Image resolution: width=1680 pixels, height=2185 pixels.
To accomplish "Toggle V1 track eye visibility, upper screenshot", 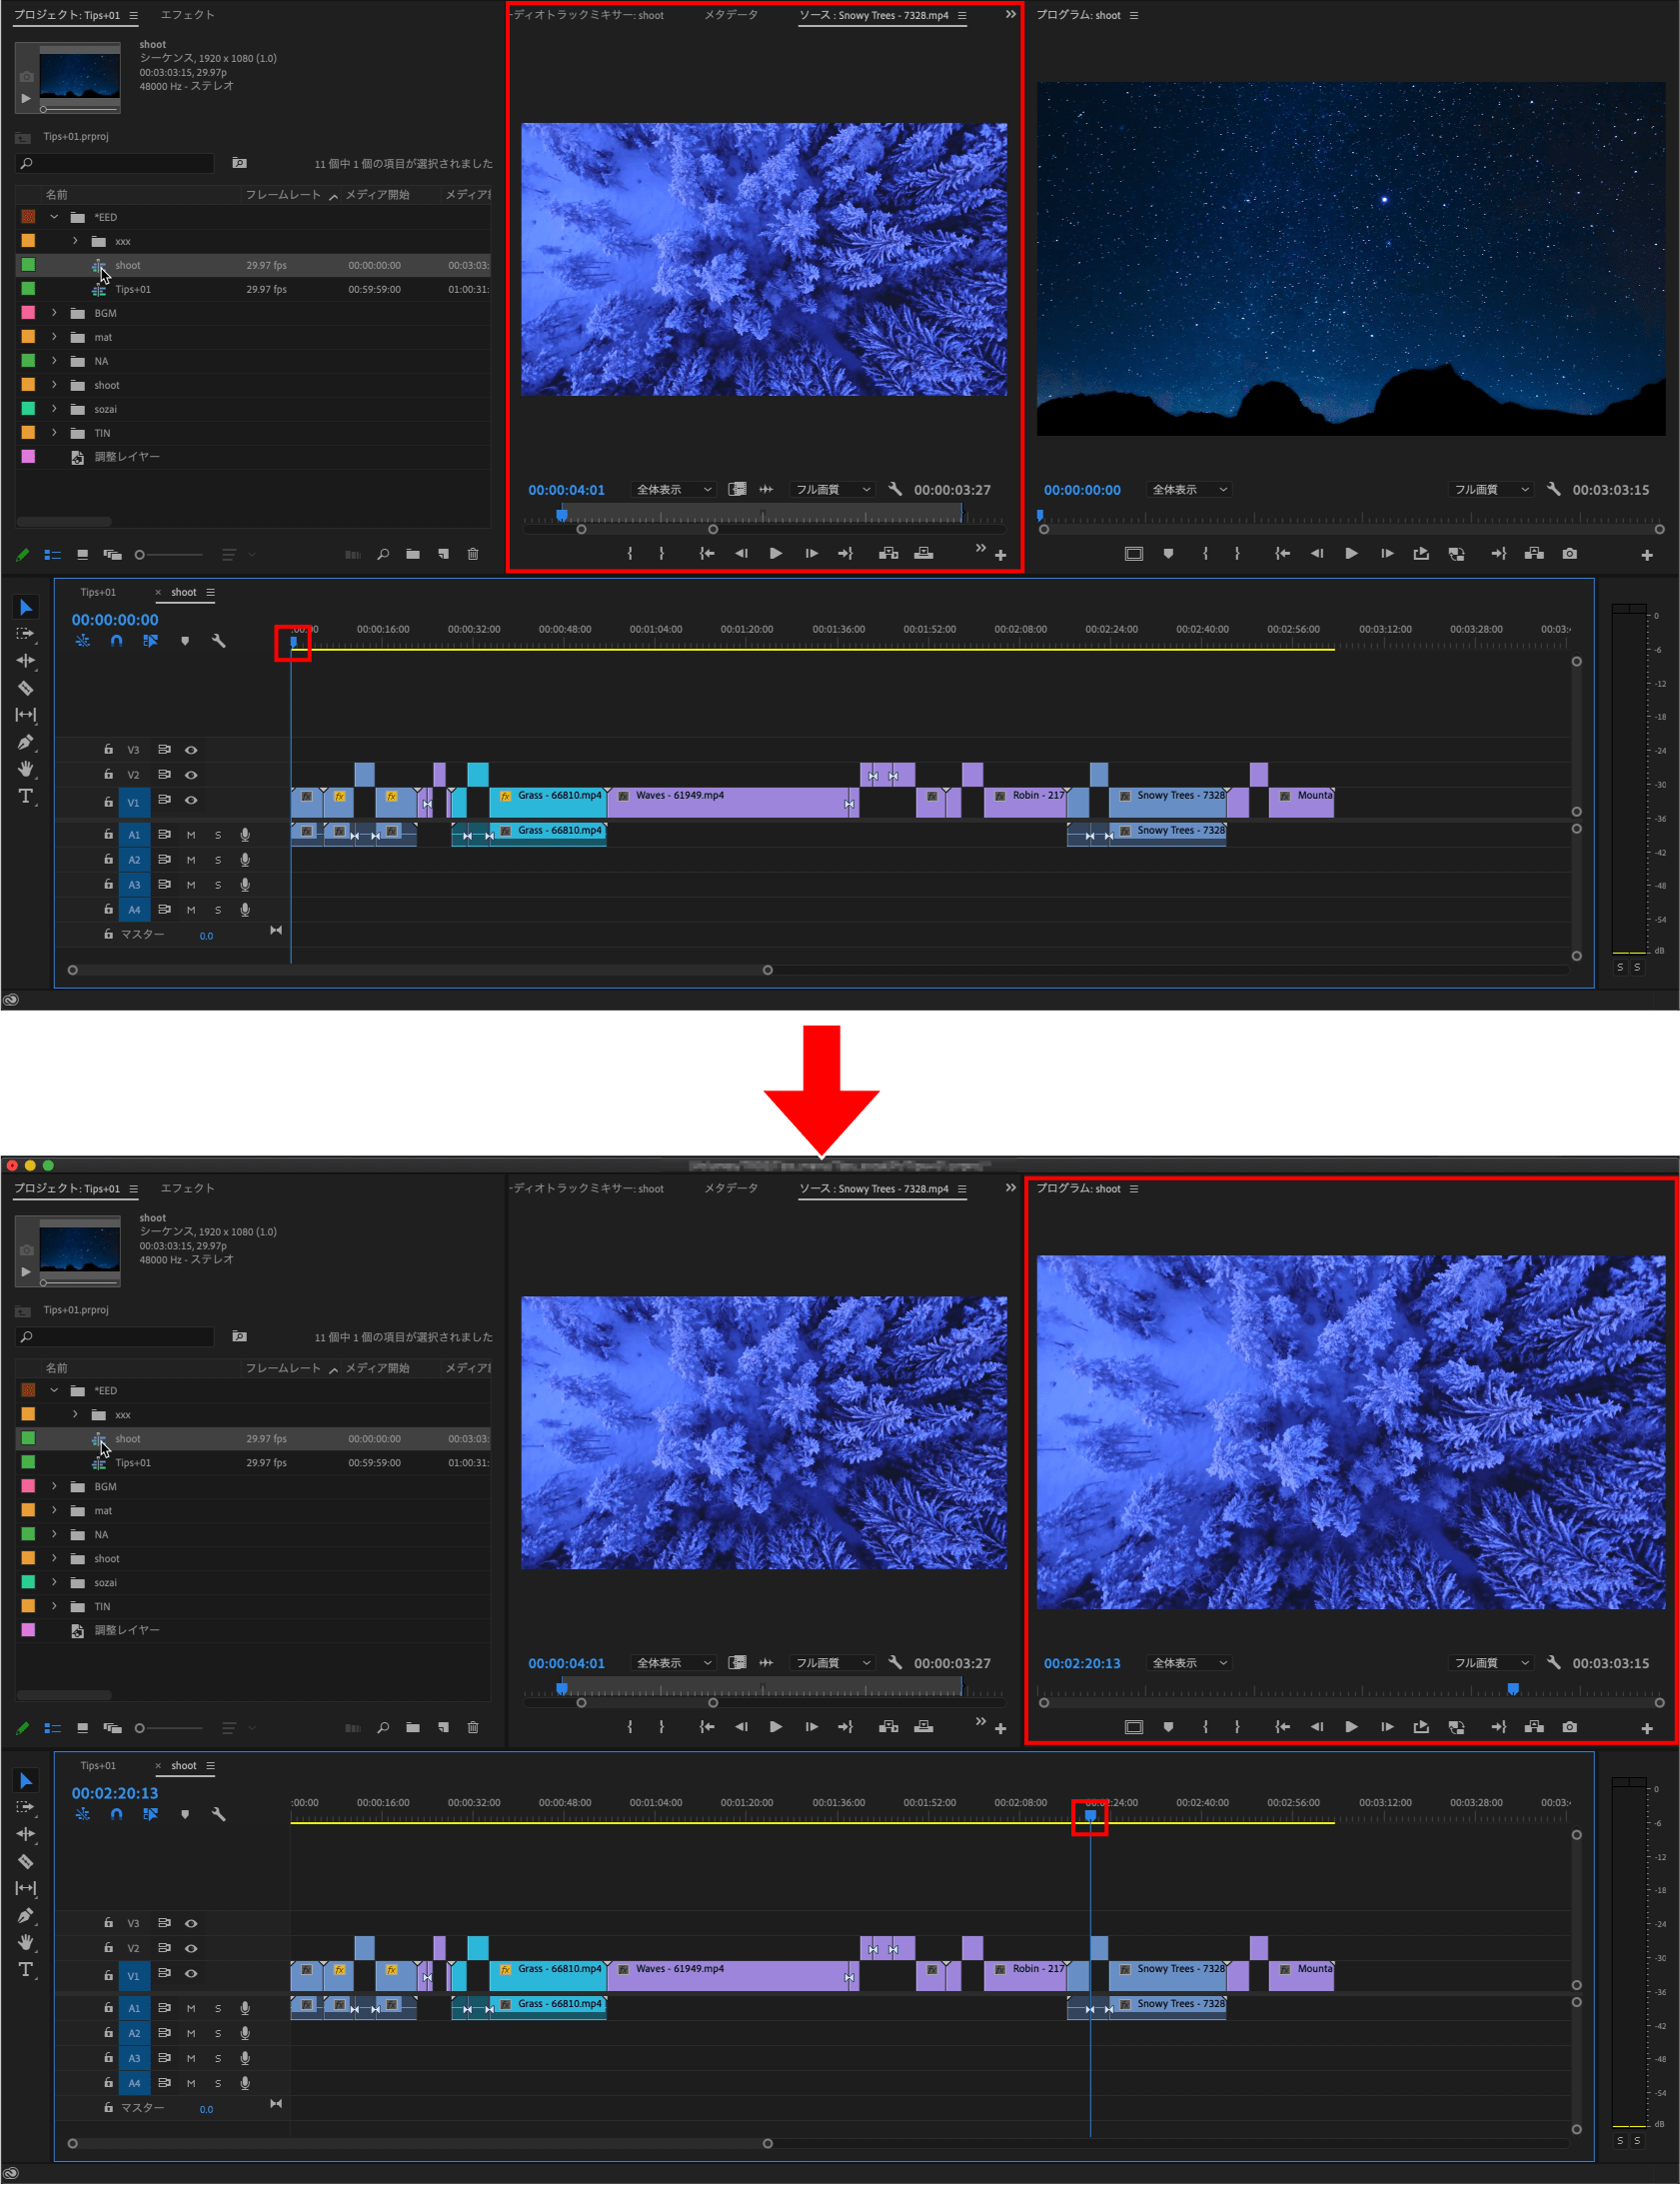I will click(191, 800).
